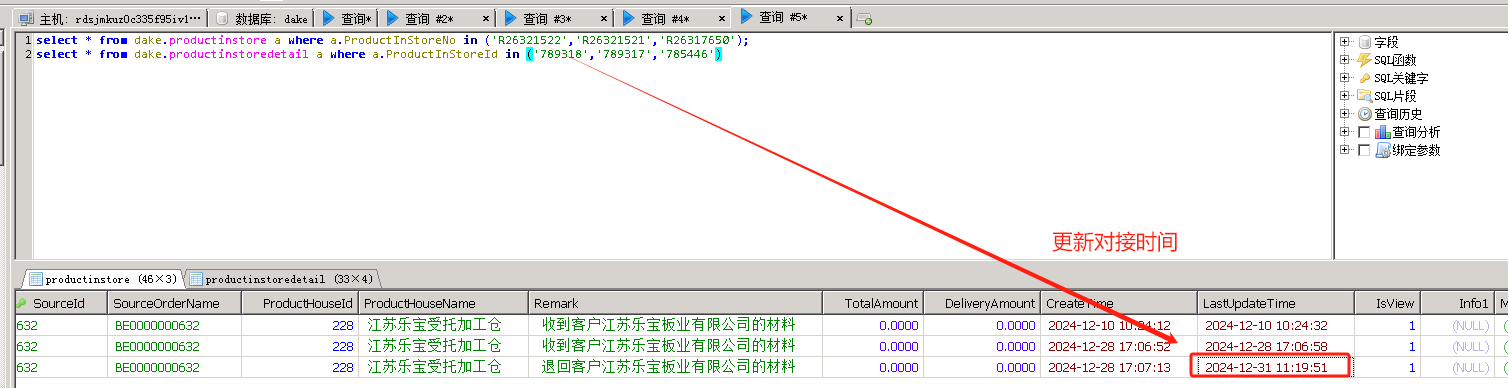Image resolution: width=1509 pixels, height=388 pixels.
Task: Sort by the SourceId column header
Action: 60,303
